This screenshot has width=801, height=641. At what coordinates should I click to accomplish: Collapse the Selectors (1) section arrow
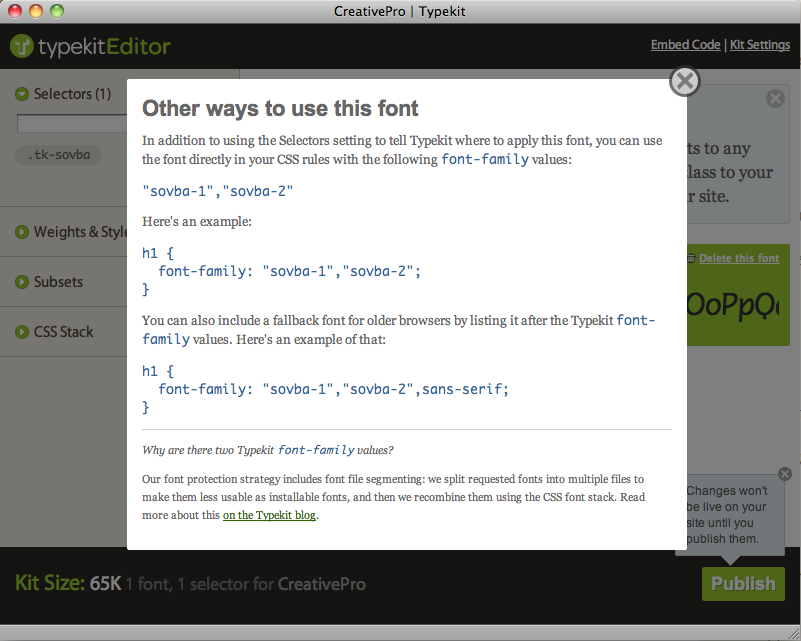click(x=22, y=94)
